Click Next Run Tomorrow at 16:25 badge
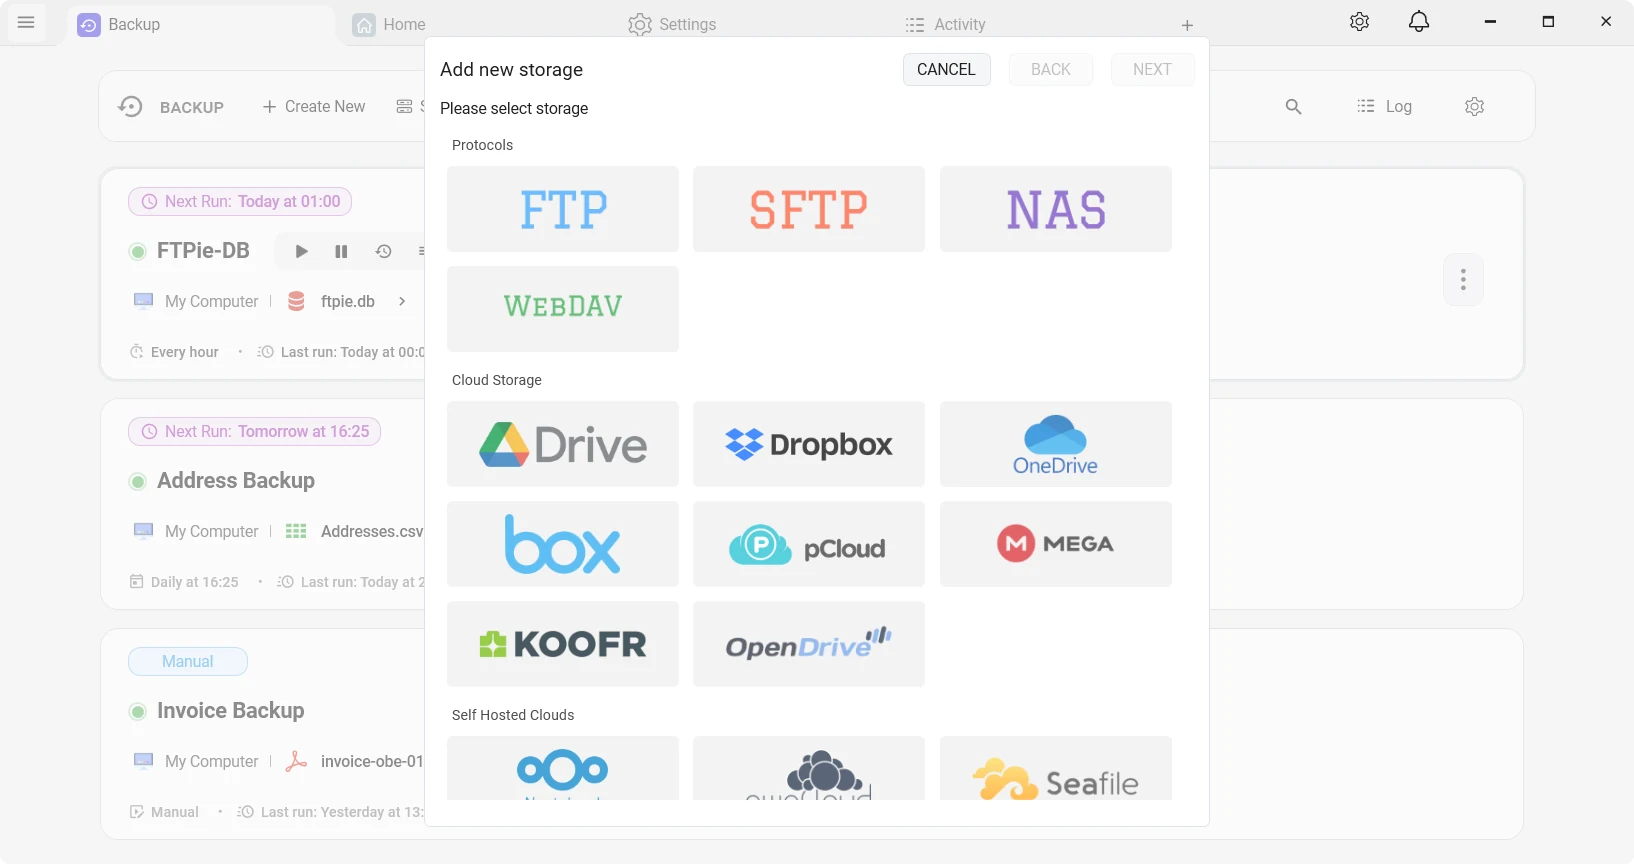 [x=254, y=431]
